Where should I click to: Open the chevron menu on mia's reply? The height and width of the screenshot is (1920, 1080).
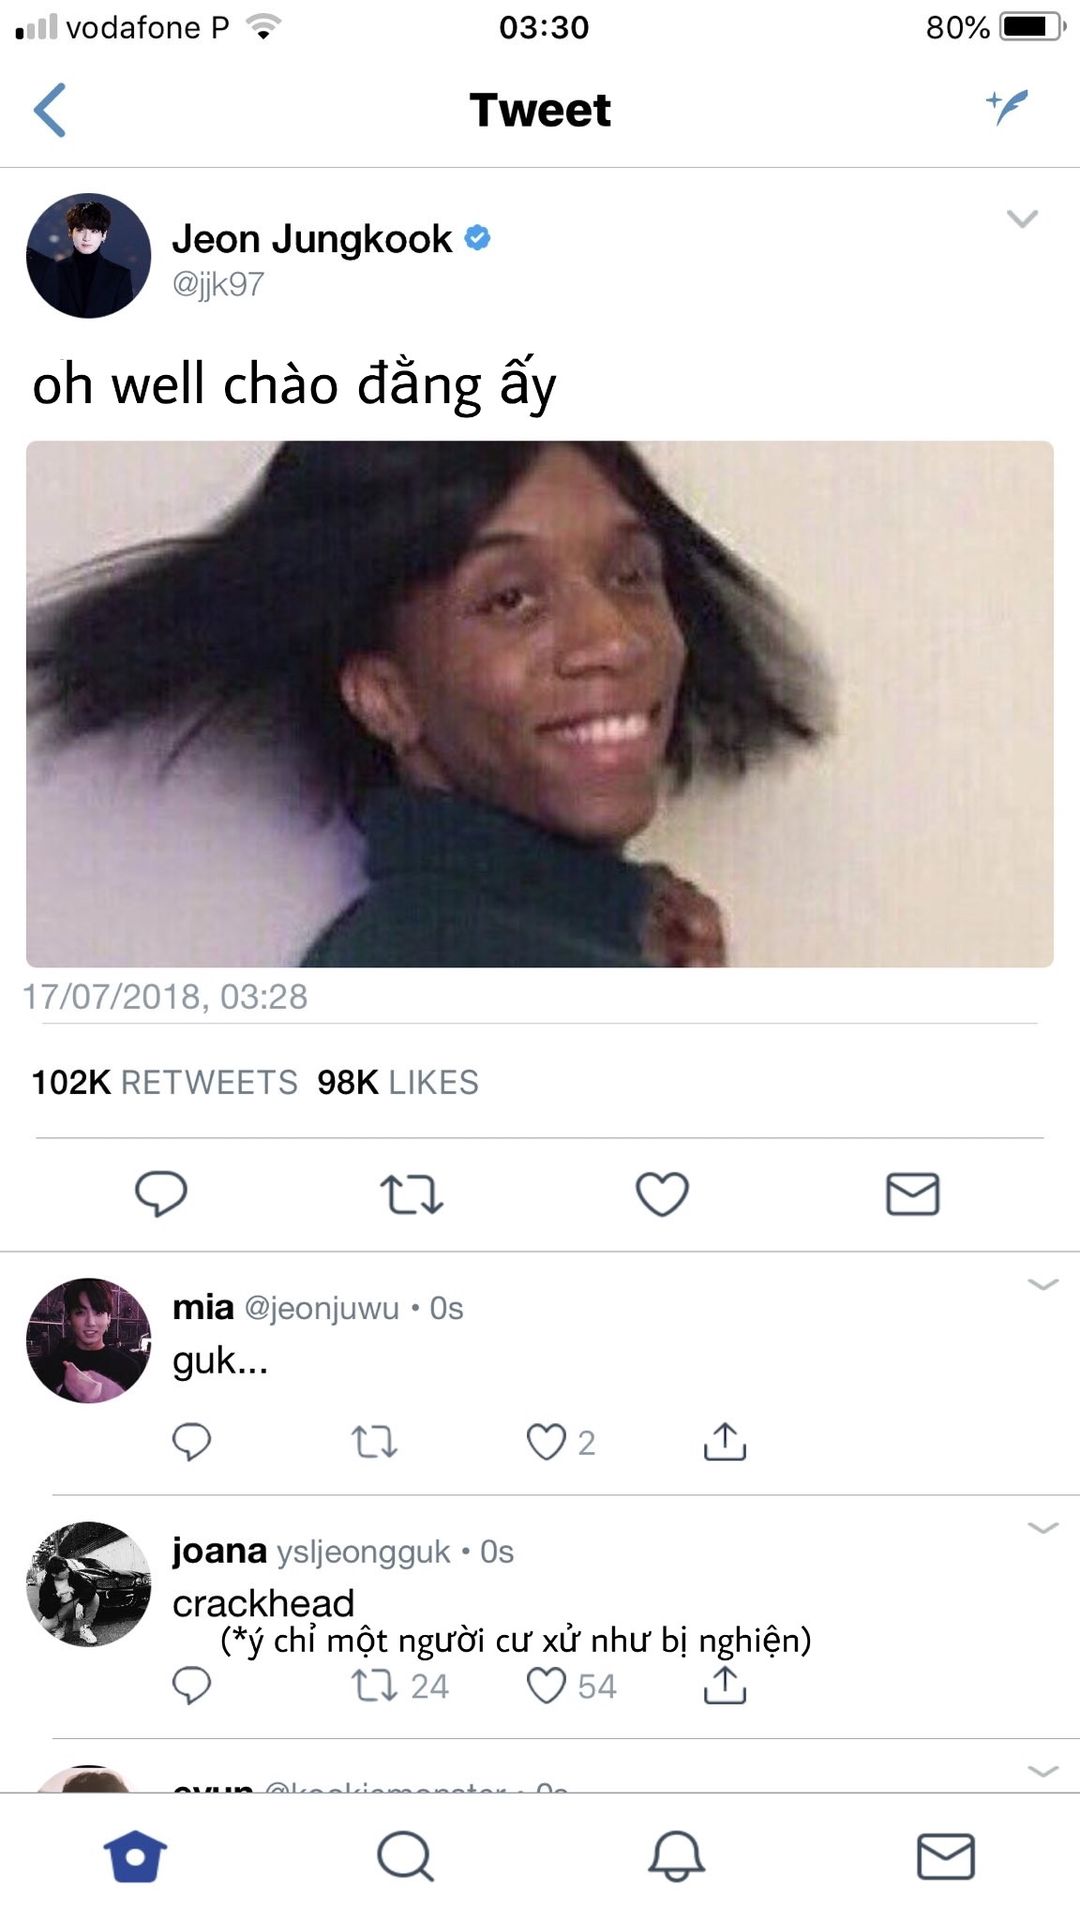click(x=1043, y=1284)
